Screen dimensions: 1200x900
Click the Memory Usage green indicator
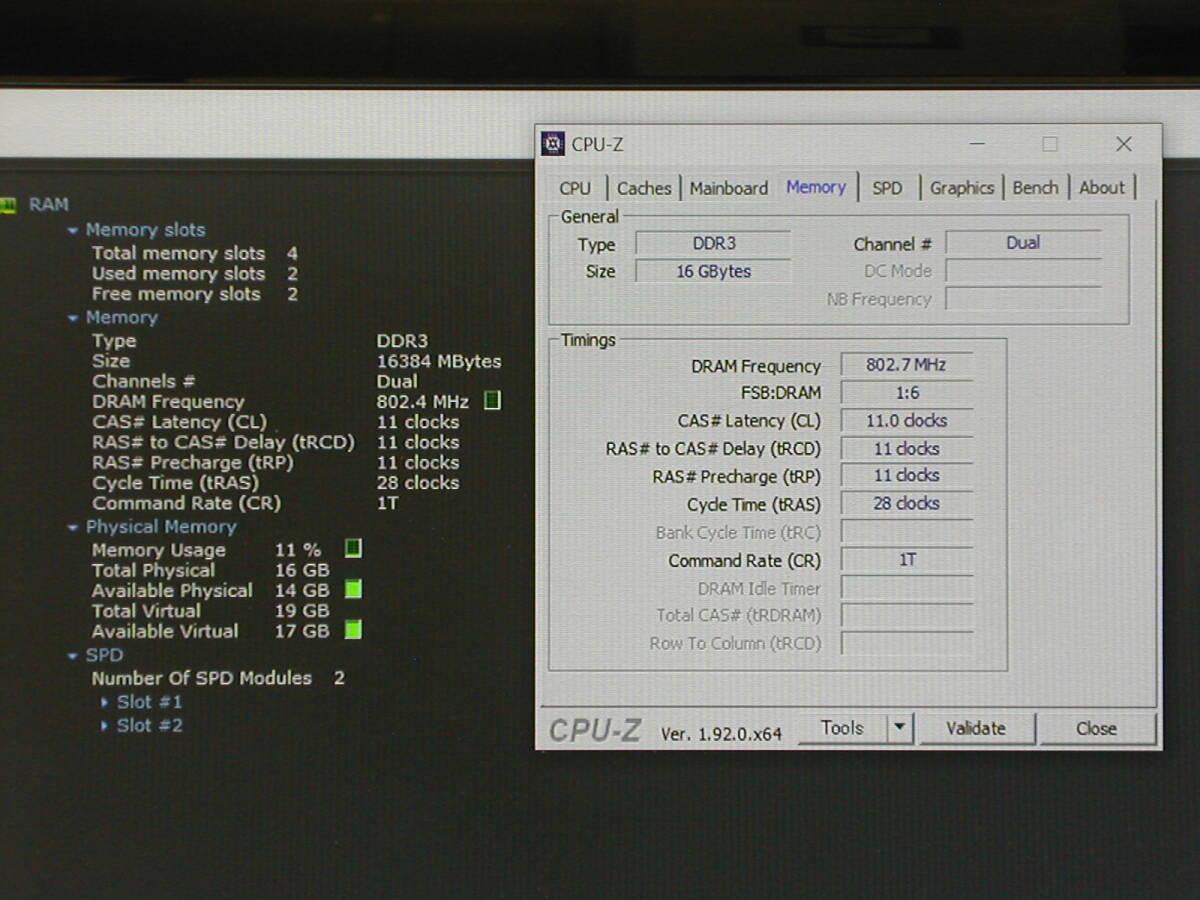[x=353, y=549]
